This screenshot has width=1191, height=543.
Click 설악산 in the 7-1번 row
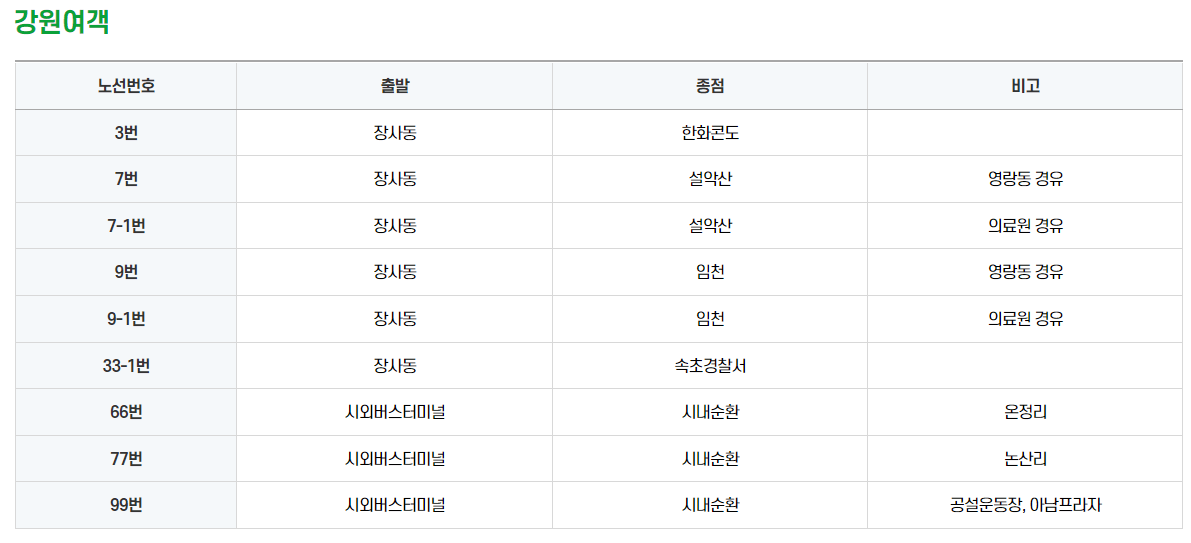[x=710, y=226]
